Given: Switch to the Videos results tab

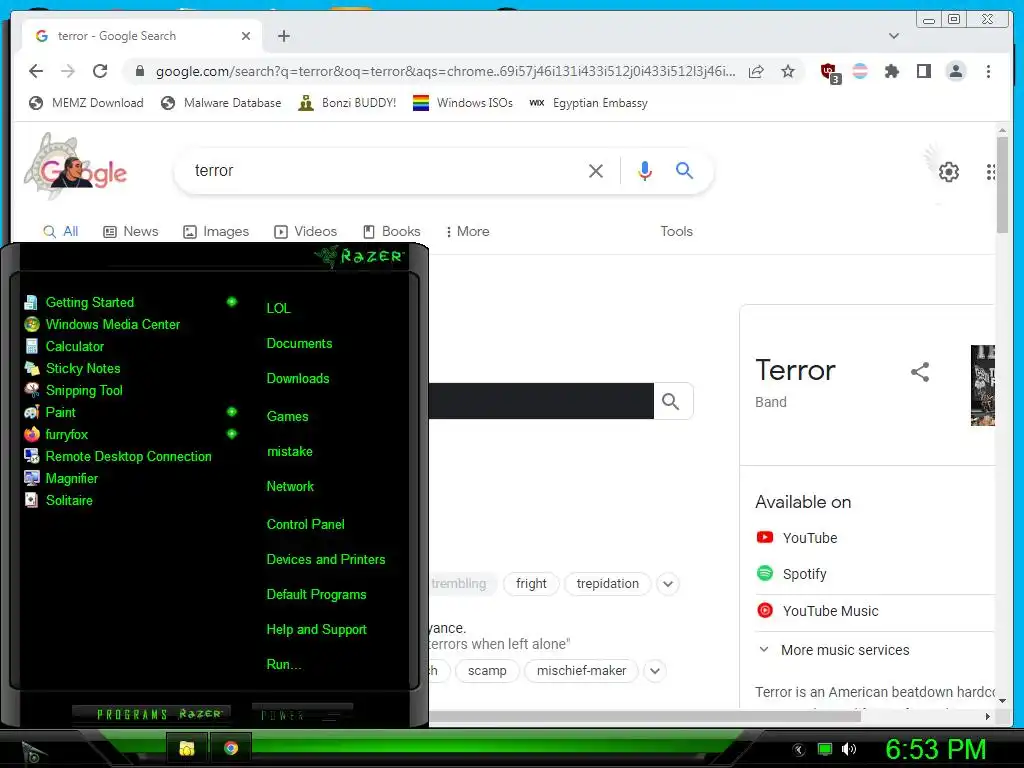Looking at the screenshot, I should point(306,231).
